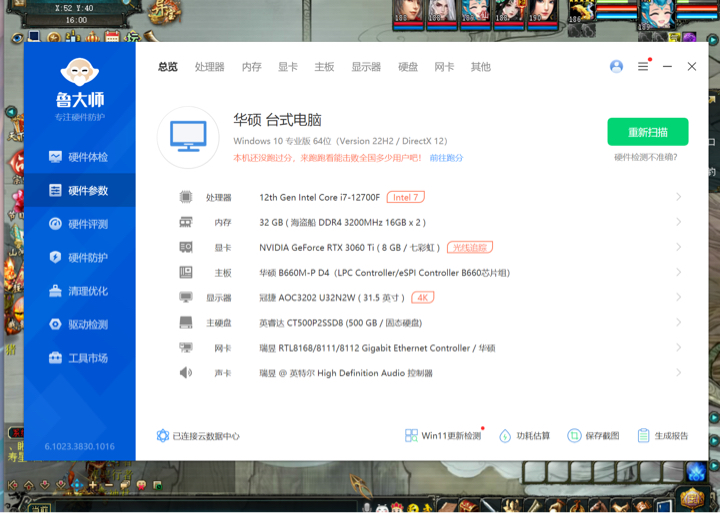Image resolution: width=720 pixels, height=513 pixels.
Task: Switch to the 总览 tab
Action: (168, 67)
